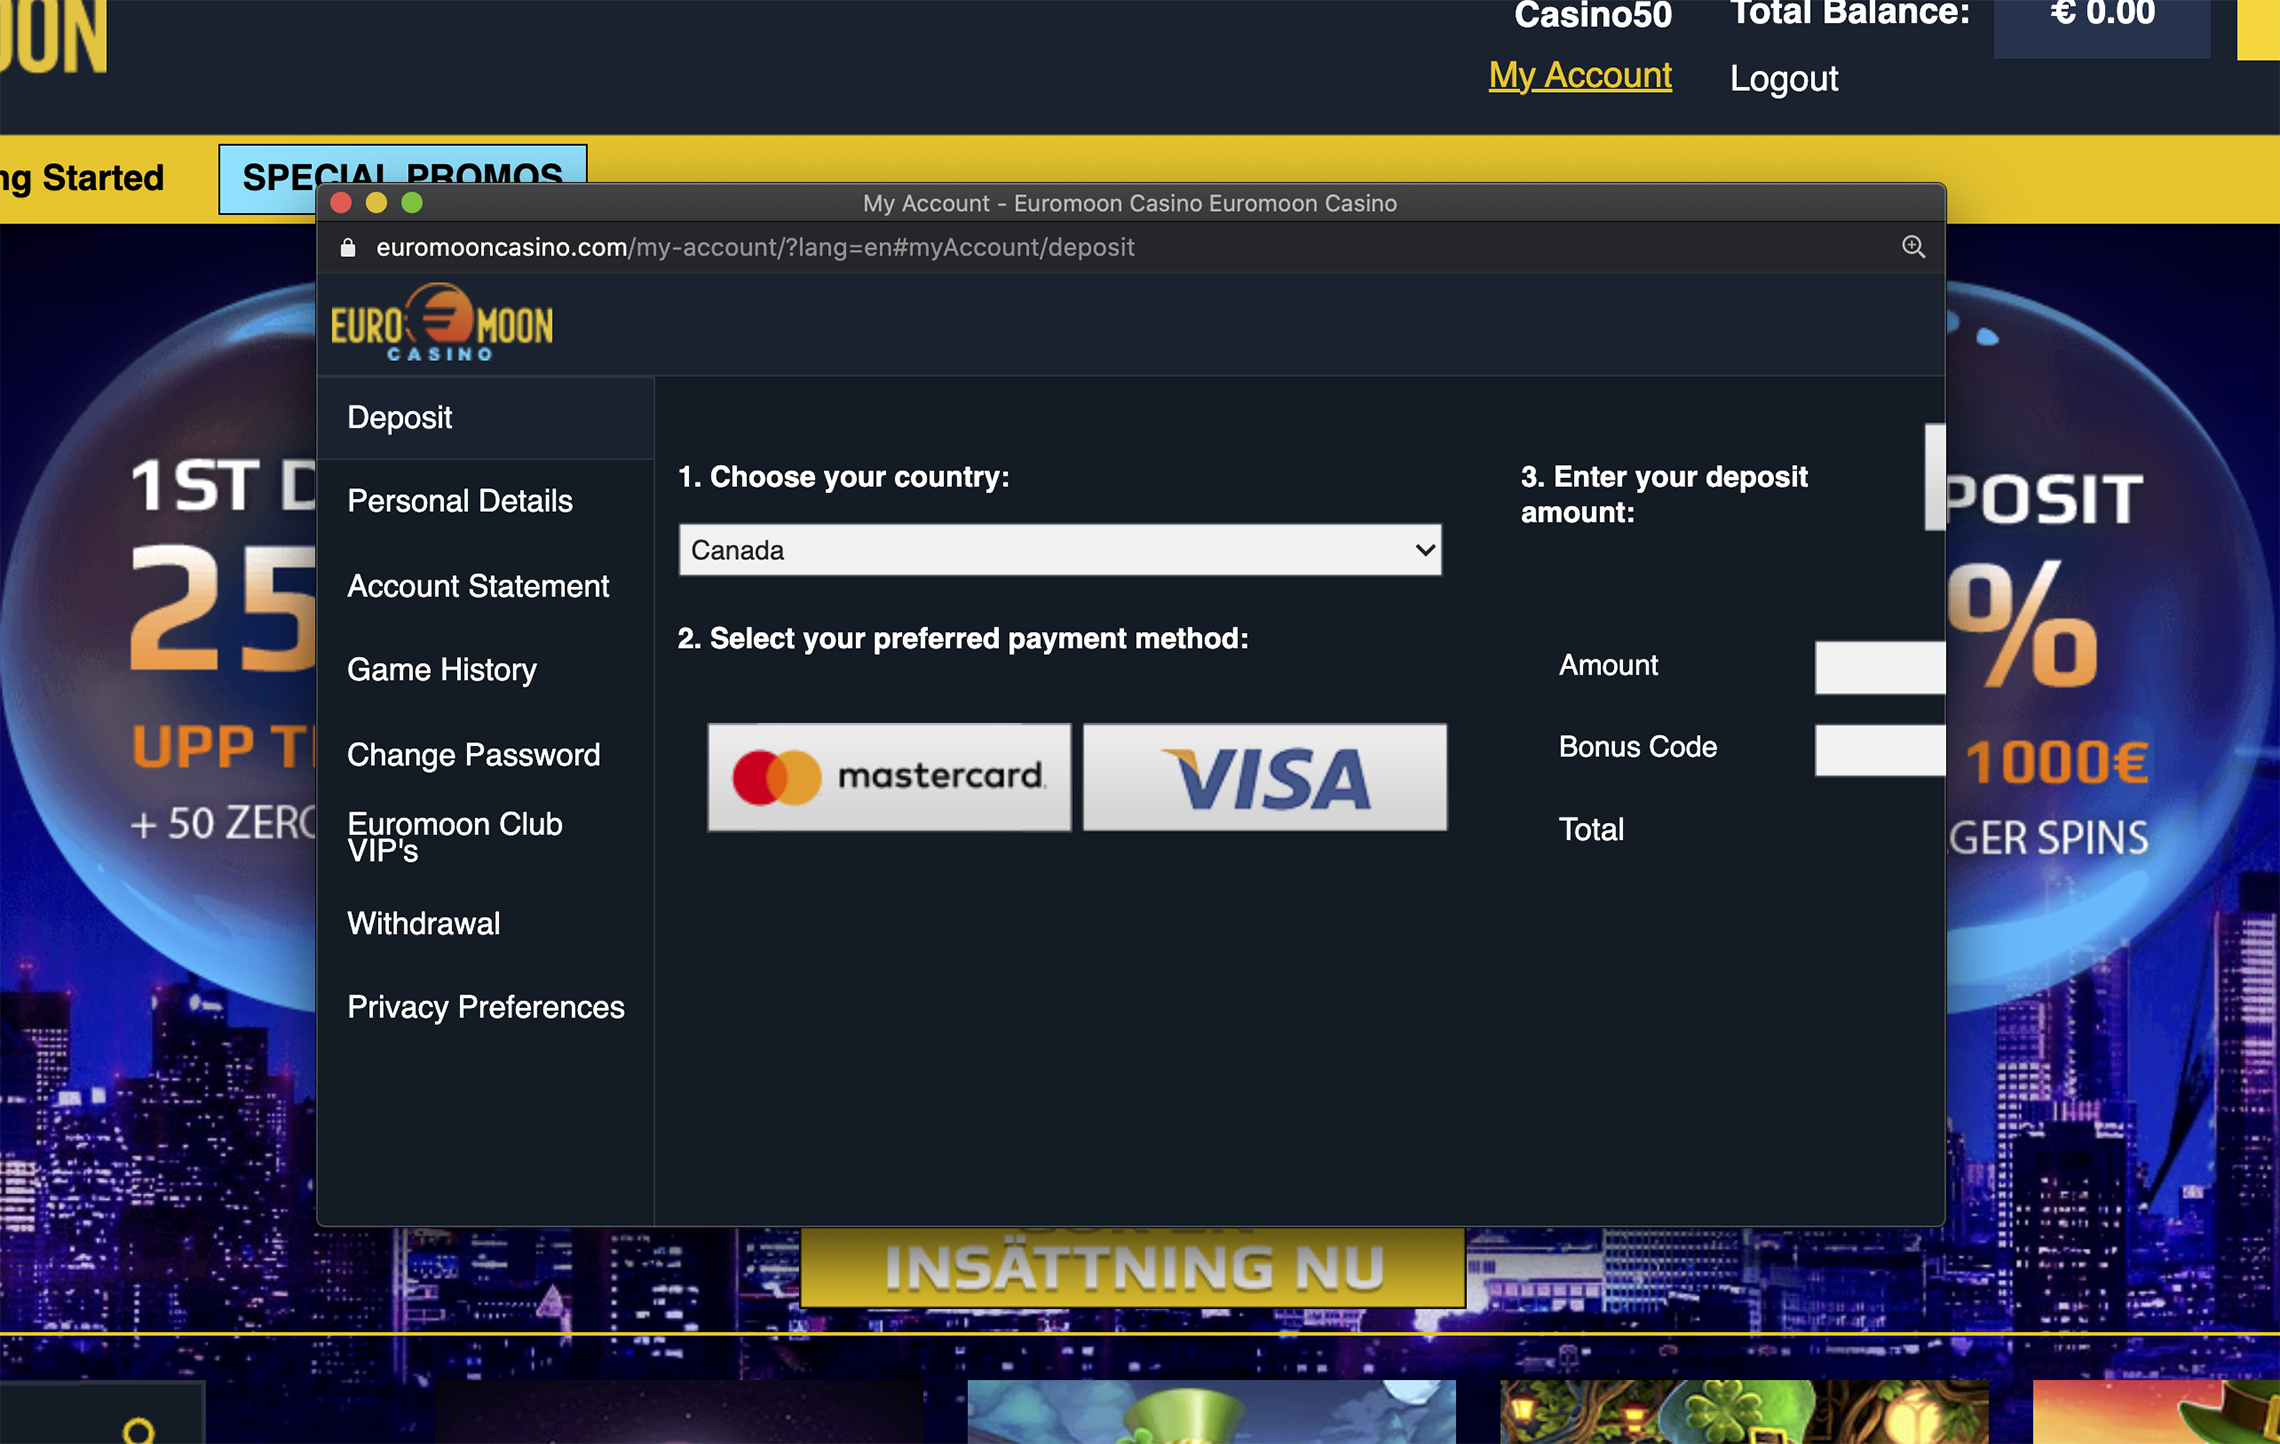Select VISA payment method

coord(1265,777)
